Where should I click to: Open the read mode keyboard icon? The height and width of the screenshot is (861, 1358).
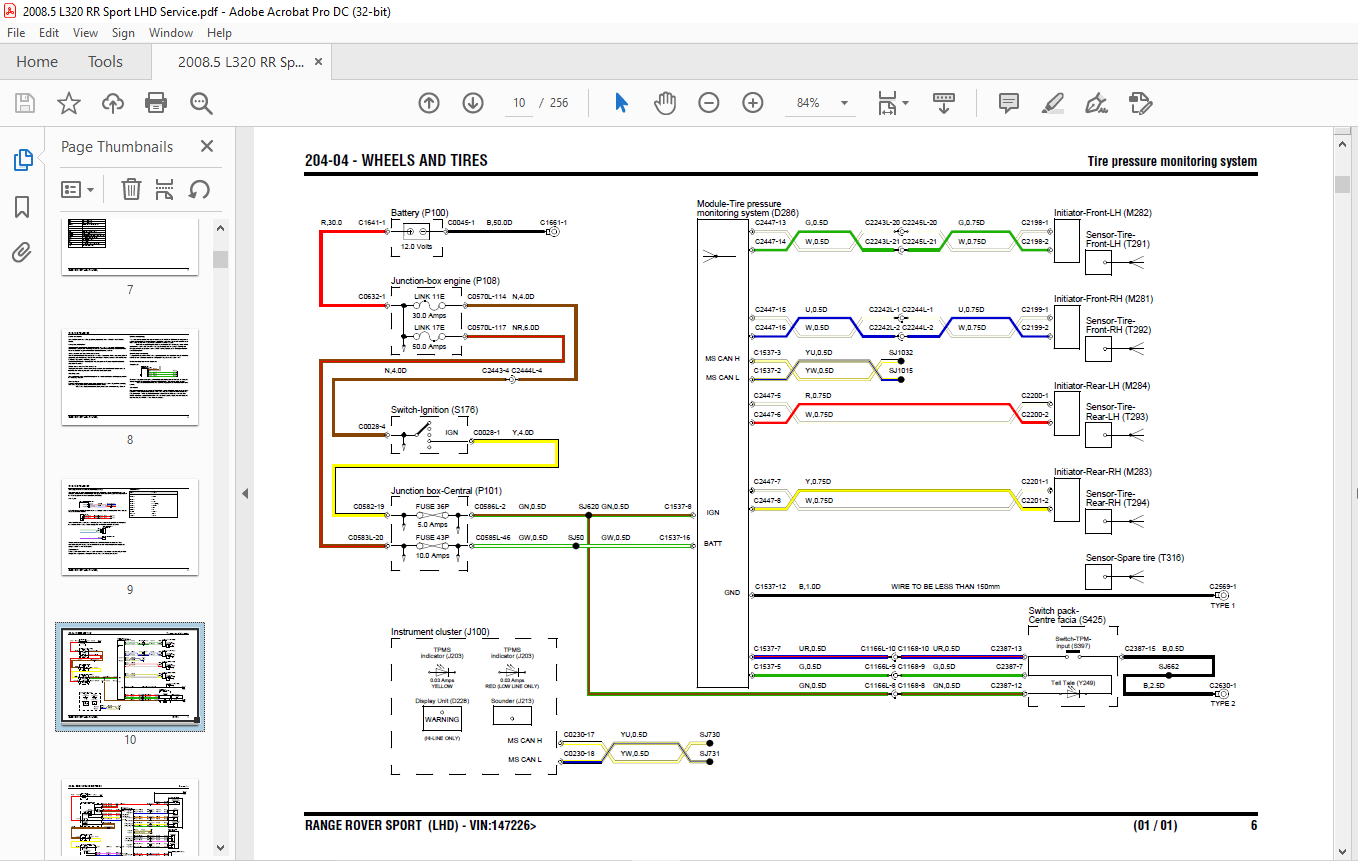coord(944,103)
